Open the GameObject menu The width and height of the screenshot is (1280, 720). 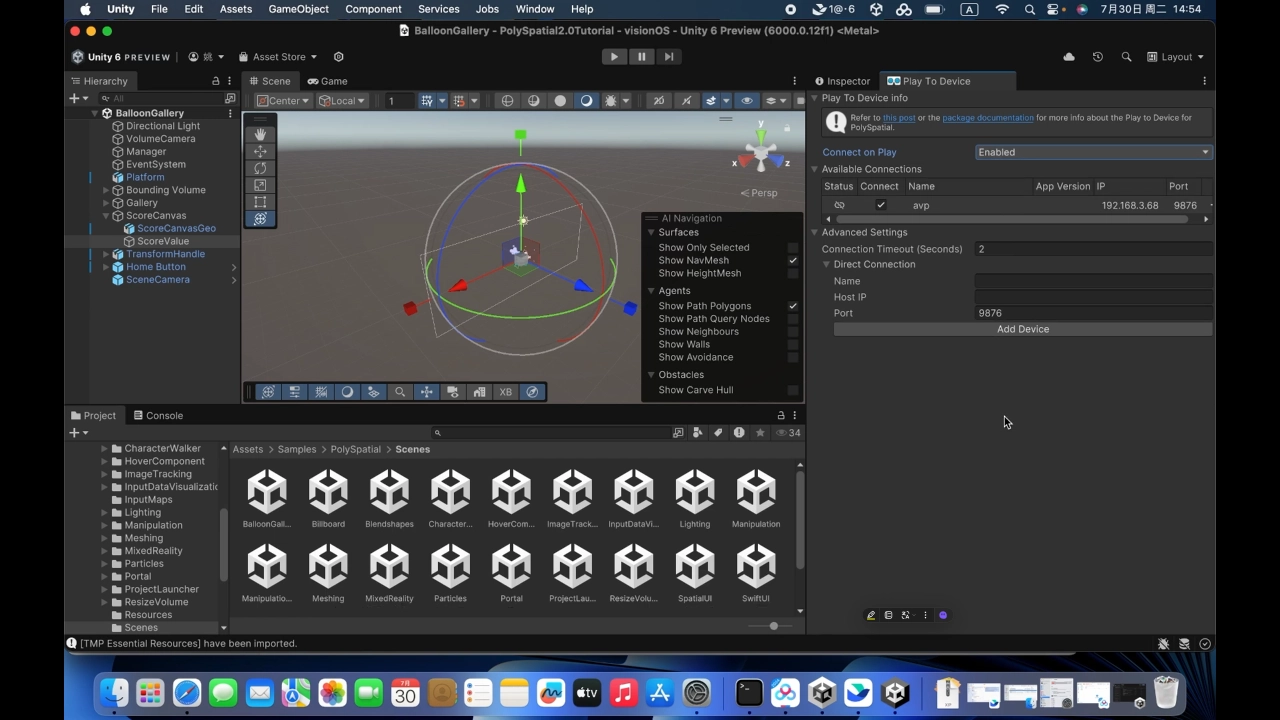[298, 9]
